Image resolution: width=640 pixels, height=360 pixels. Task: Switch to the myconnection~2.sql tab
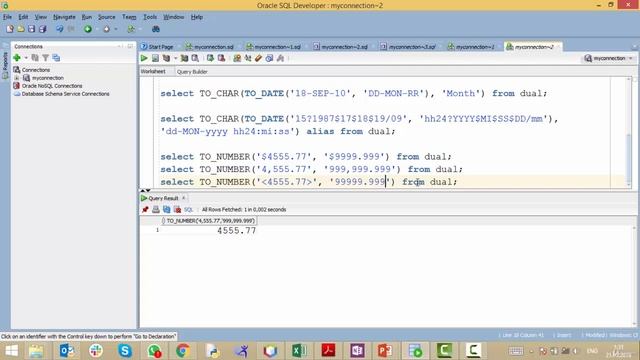click(340, 47)
